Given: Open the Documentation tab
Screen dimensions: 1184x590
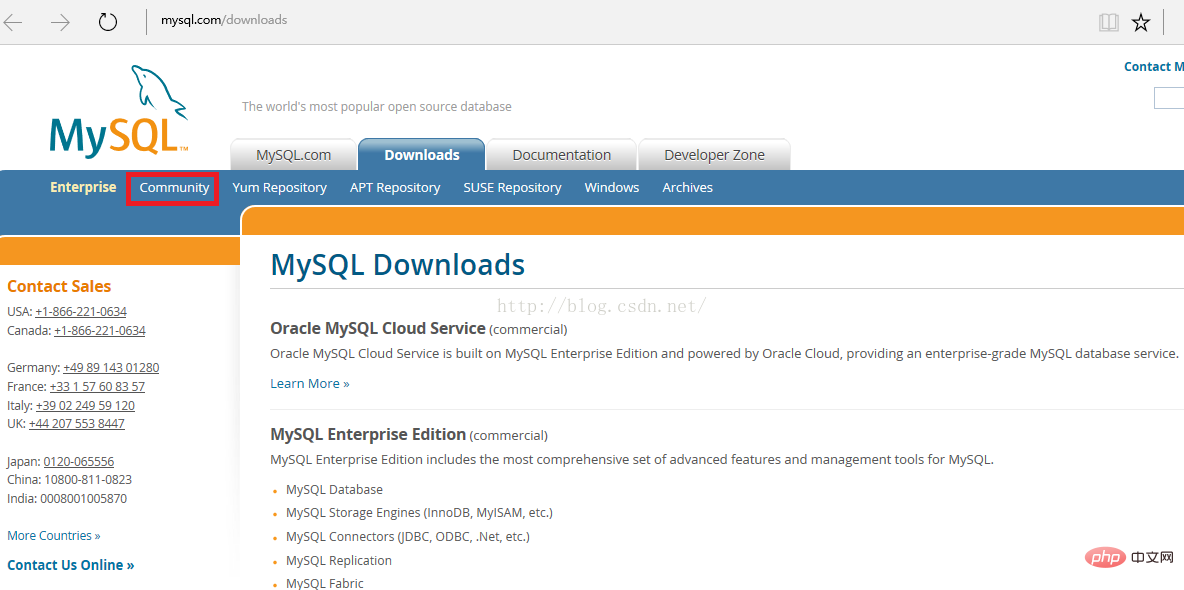Looking at the screenshot, I should pyautogui.click(x=561, y=155).
